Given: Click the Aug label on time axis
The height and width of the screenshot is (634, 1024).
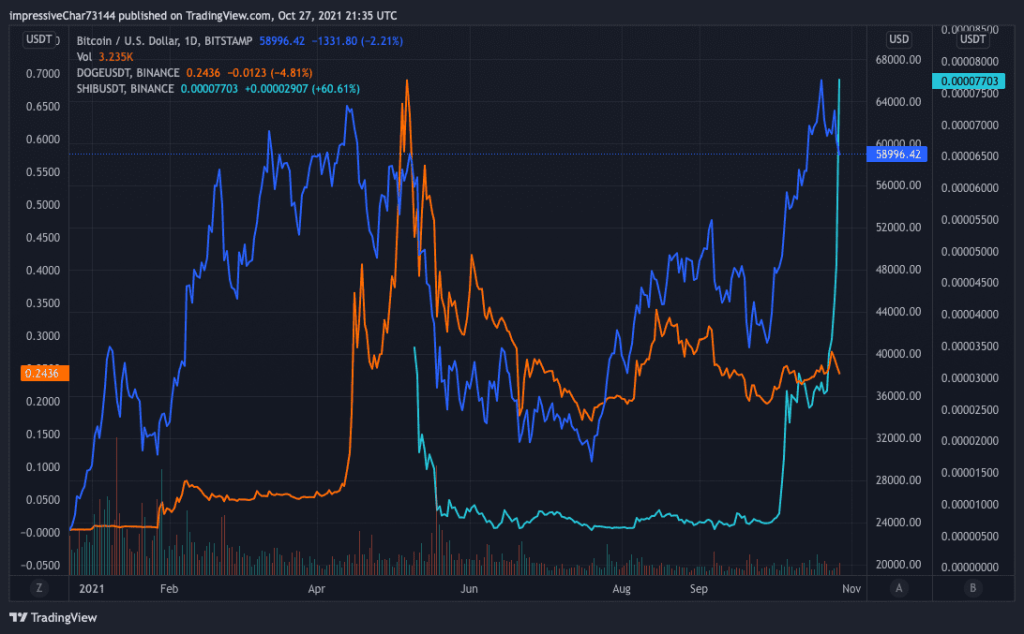Looking at the screenshot, I should (x=621, y=590).
